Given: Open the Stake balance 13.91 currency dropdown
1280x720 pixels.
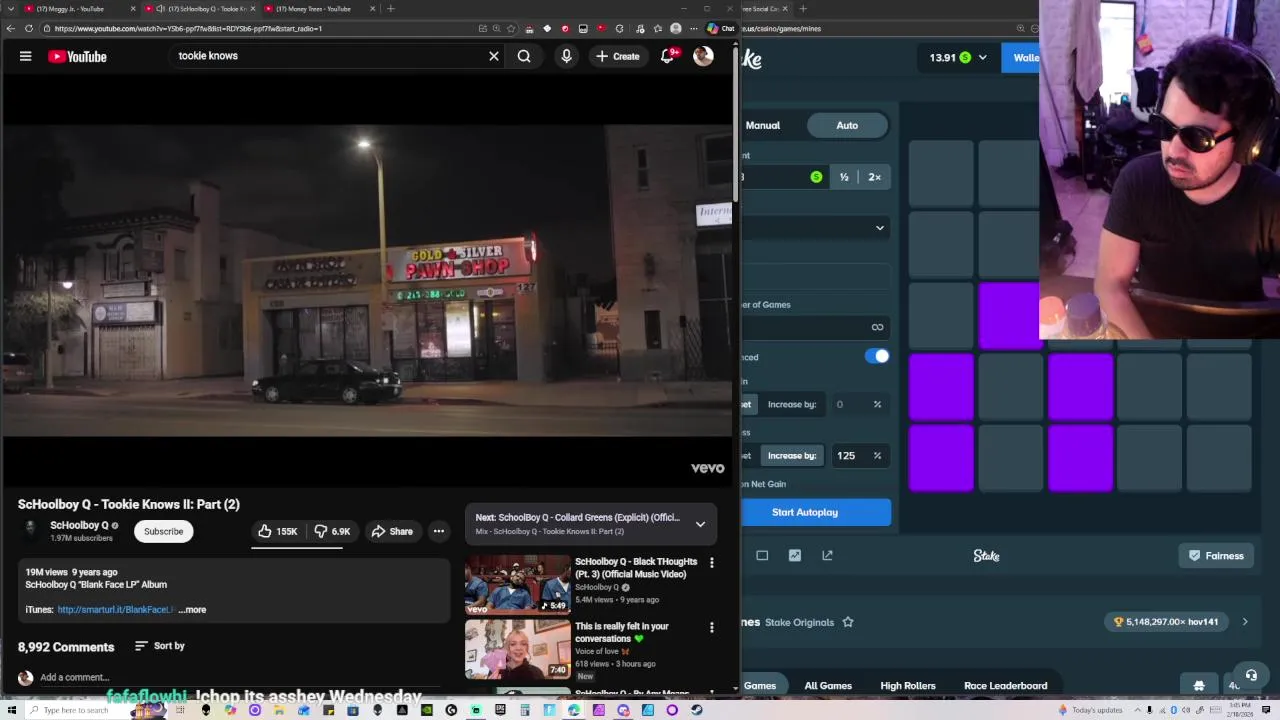Looking at the screenshot, I should 957,57.
